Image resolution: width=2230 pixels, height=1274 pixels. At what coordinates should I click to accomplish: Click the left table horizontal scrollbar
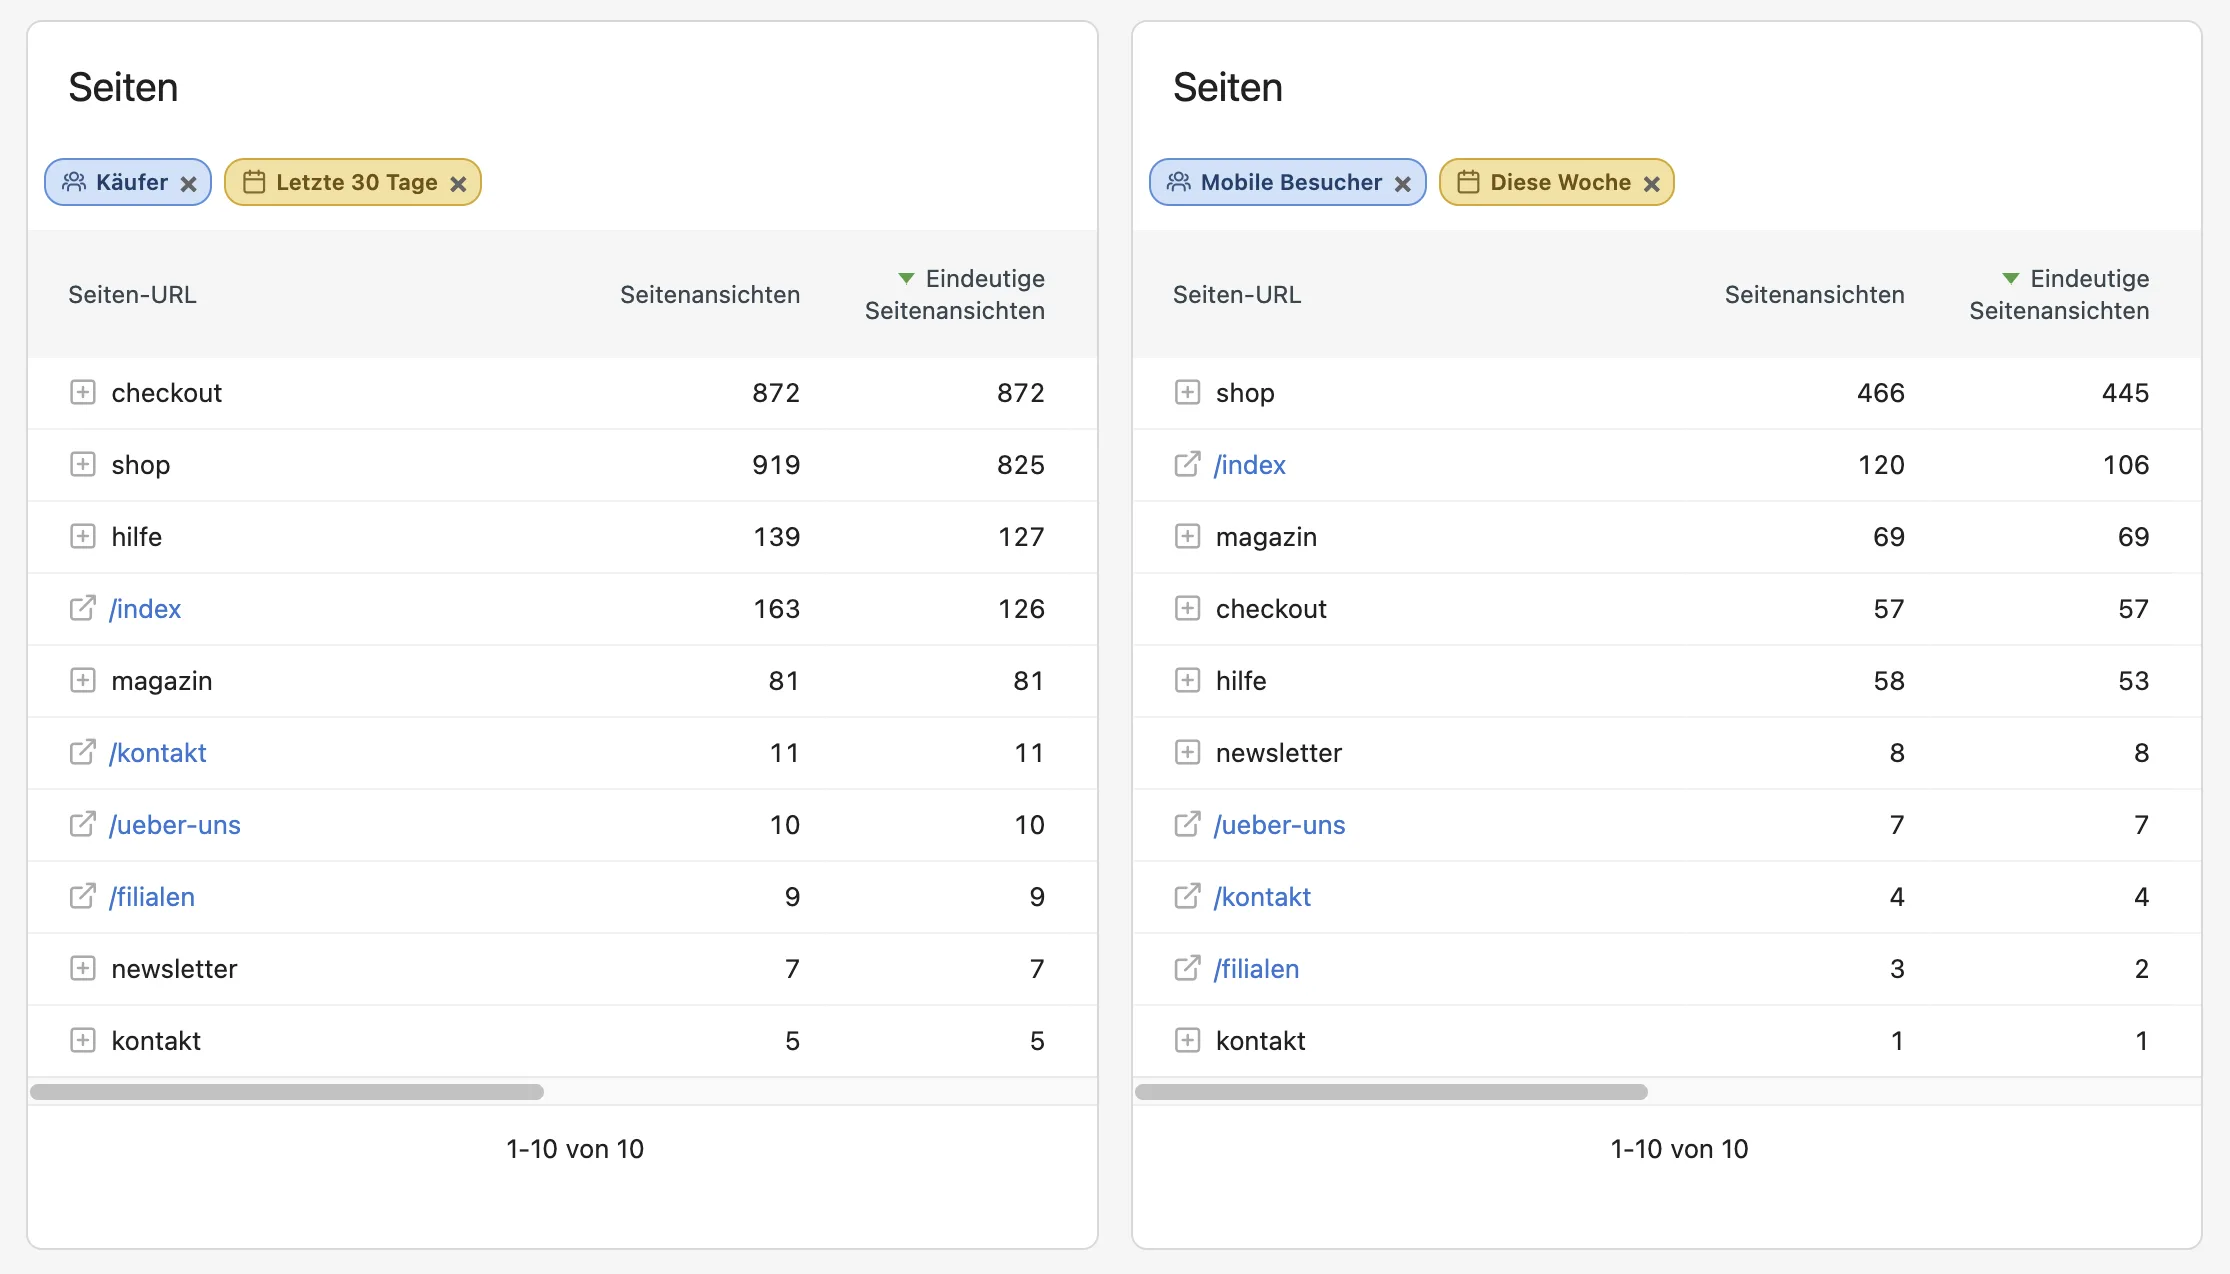(287, 1092)
